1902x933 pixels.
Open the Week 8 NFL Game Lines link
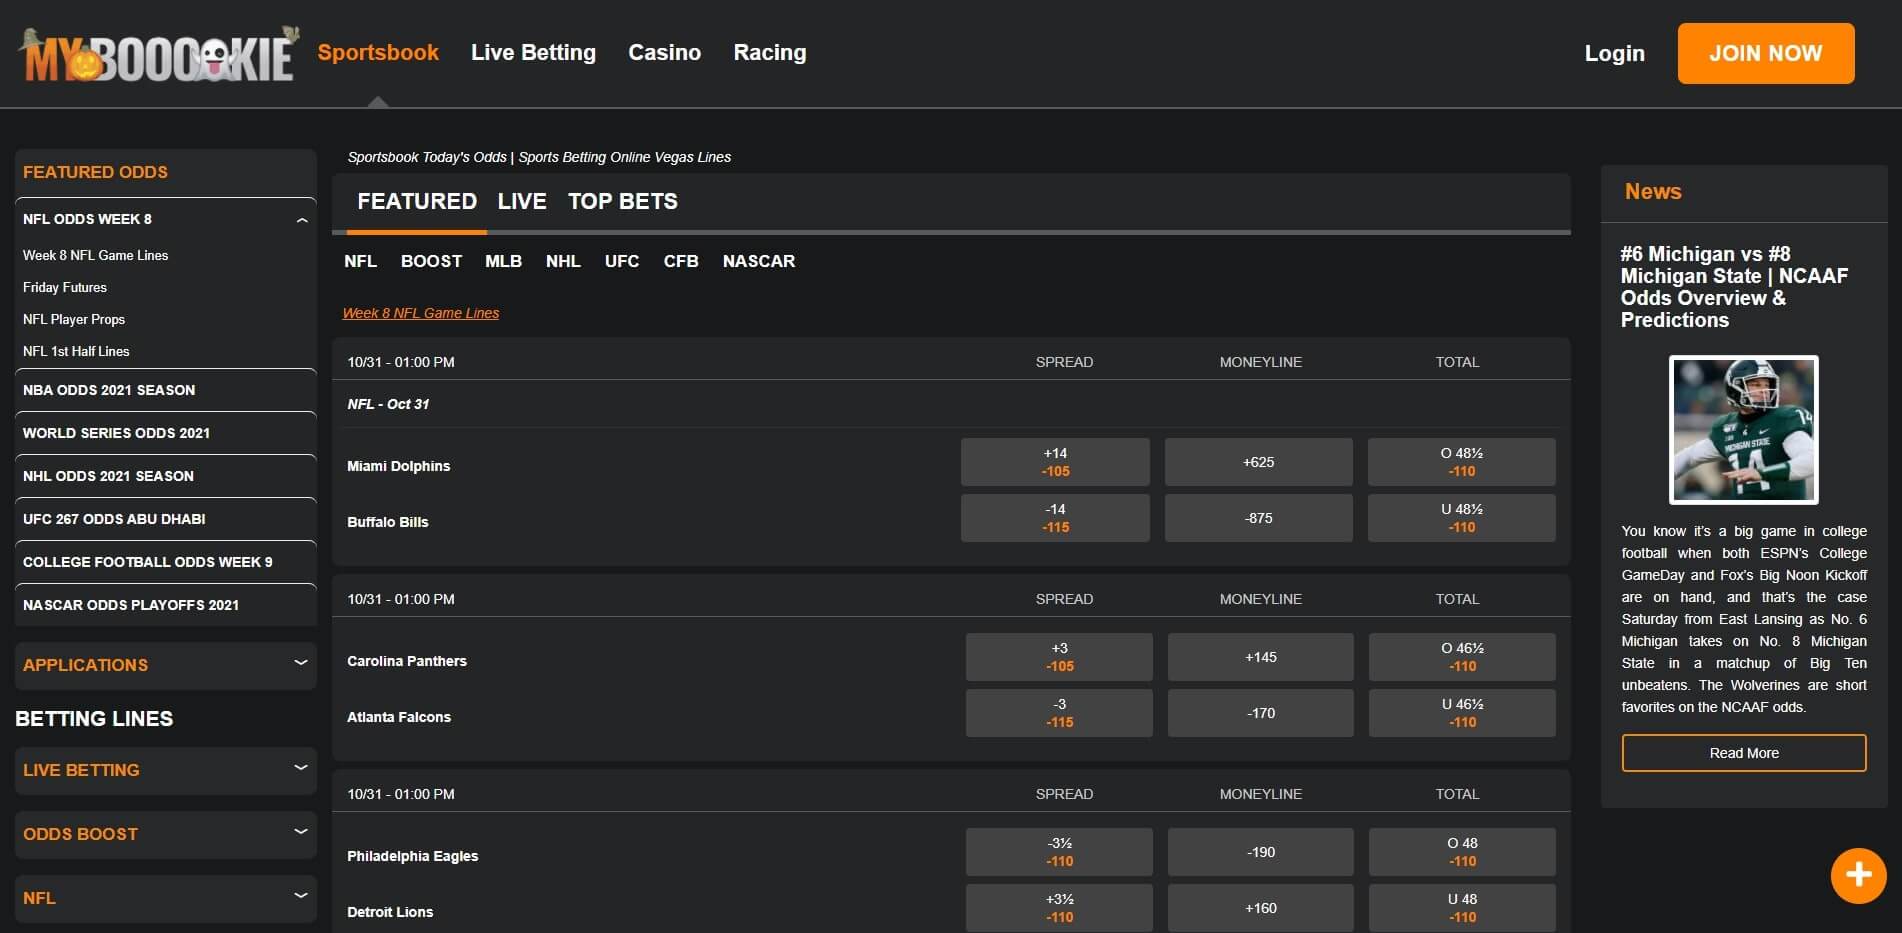pos(421,312)
